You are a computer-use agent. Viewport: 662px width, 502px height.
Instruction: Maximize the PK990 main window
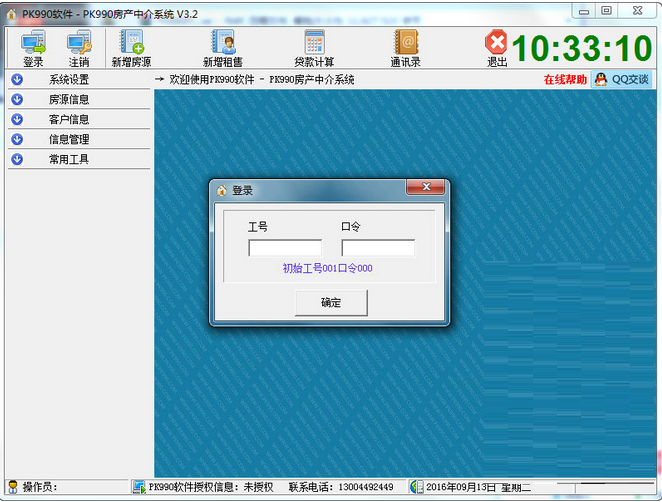606,11
